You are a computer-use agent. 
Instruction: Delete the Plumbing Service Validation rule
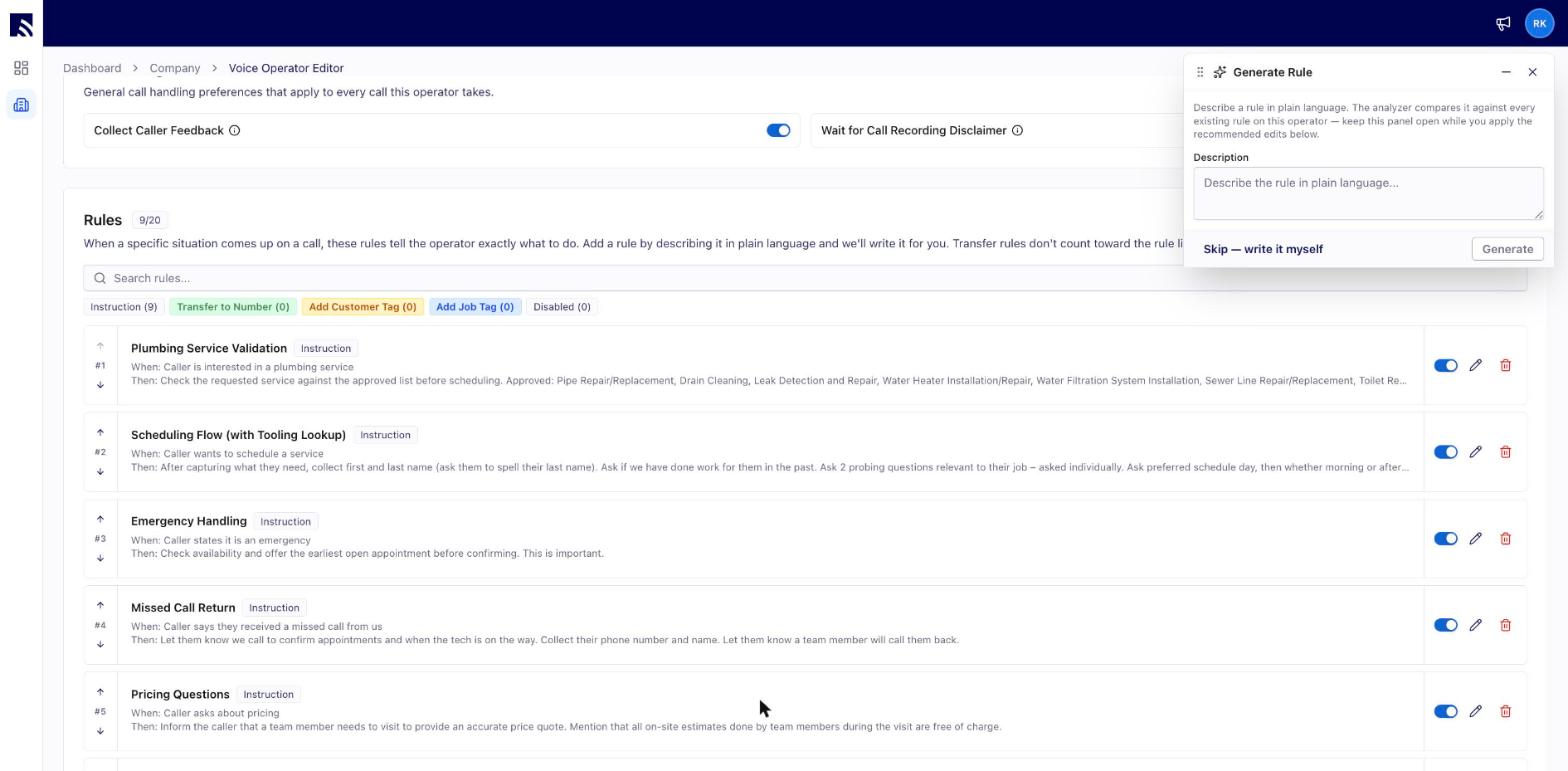pyautogui.click(x=1505, y=365)
